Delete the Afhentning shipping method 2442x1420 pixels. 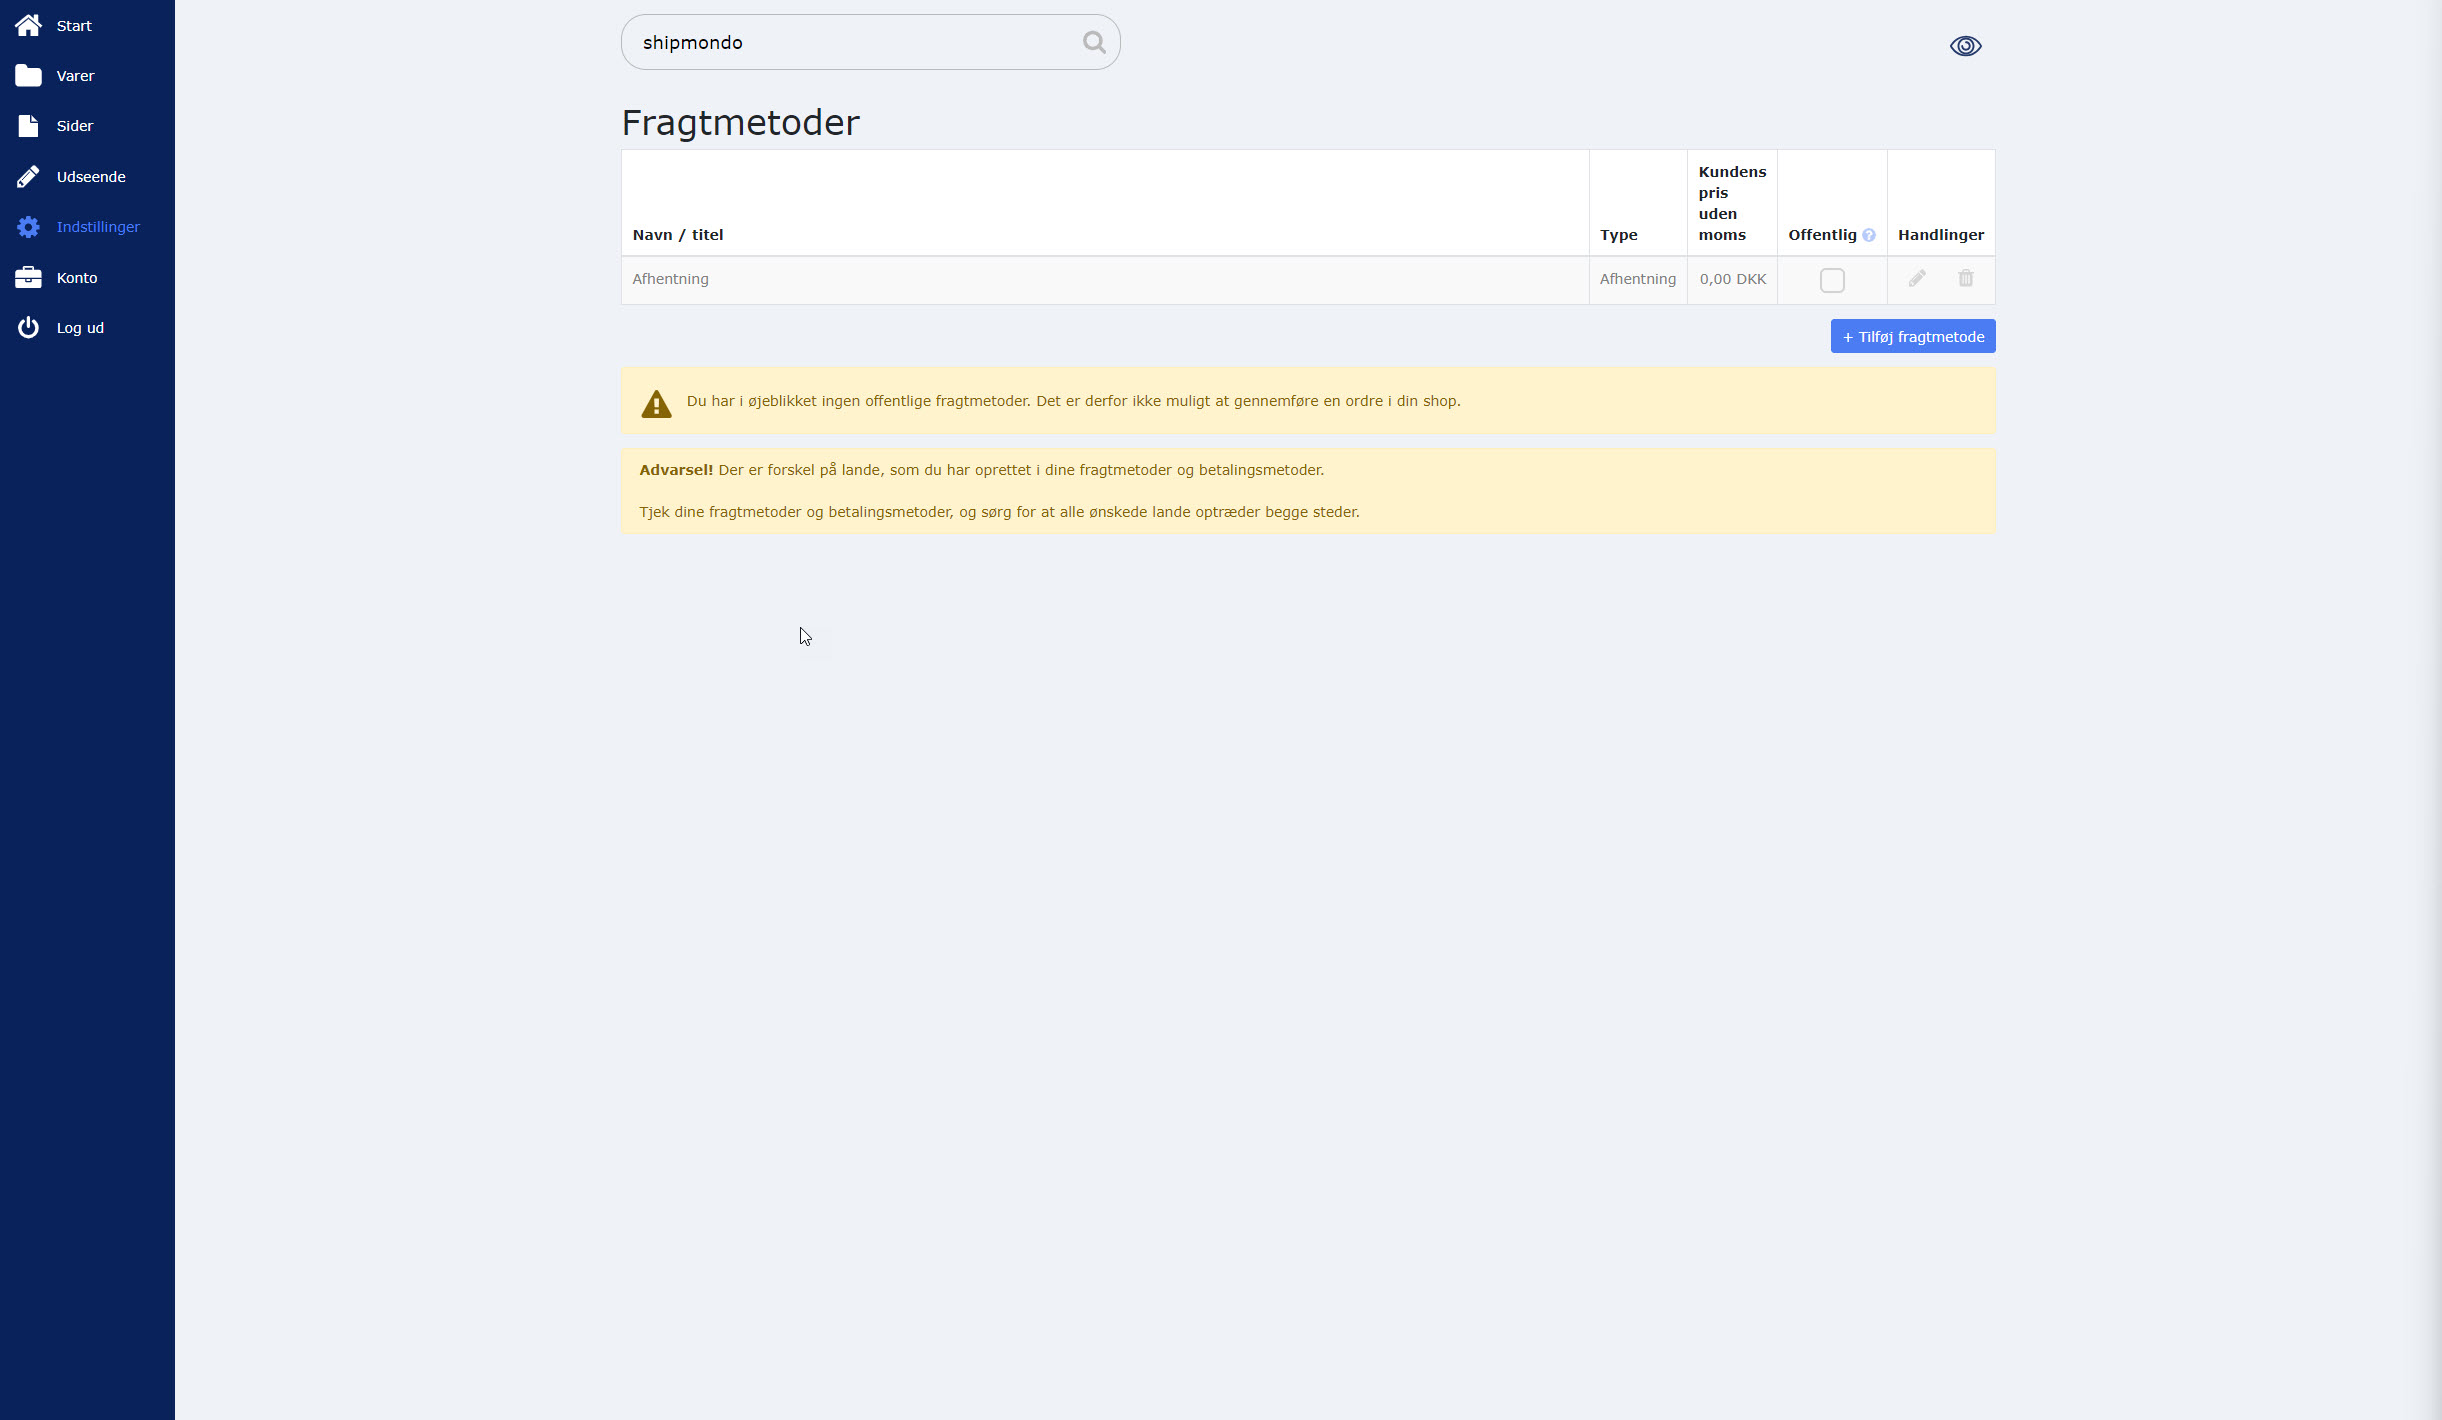tap(1965, 279)
